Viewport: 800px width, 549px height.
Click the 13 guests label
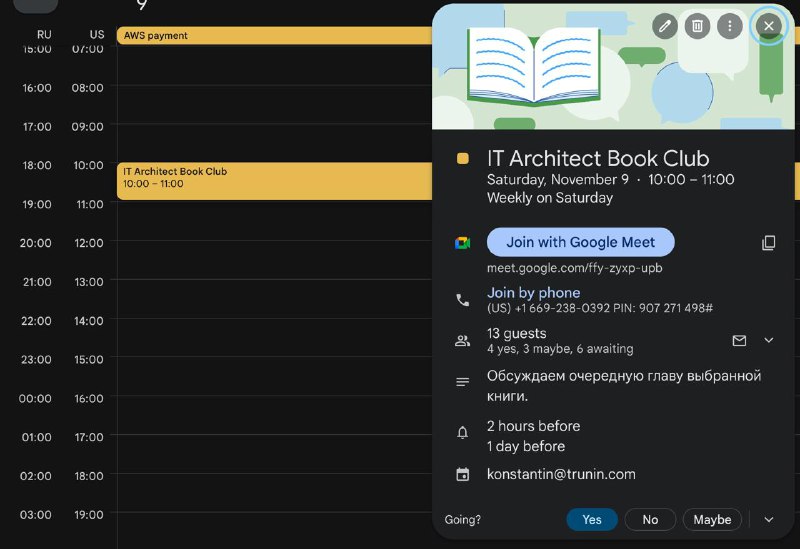(x=516, y=333)
